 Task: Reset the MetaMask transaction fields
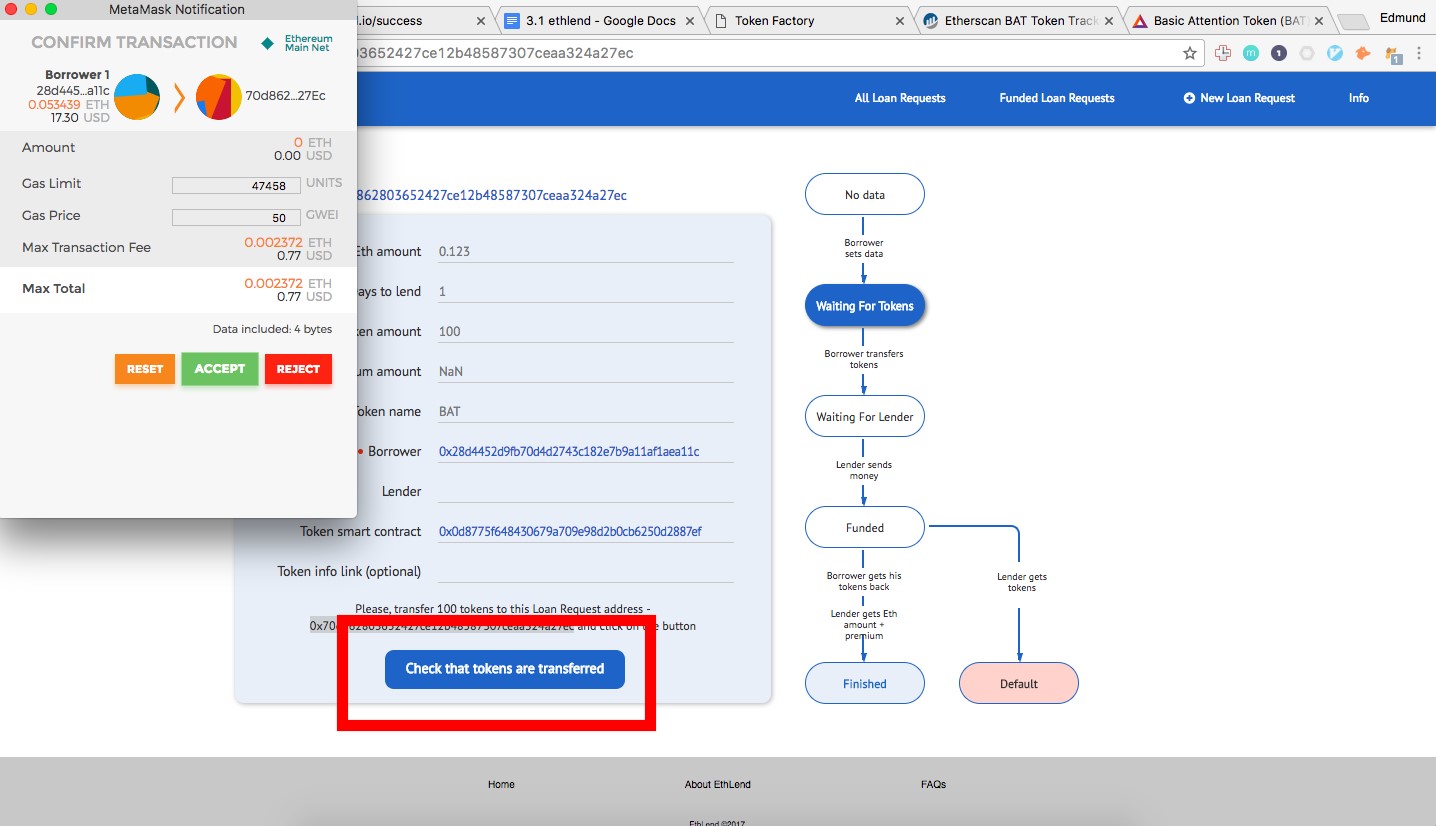145,369
